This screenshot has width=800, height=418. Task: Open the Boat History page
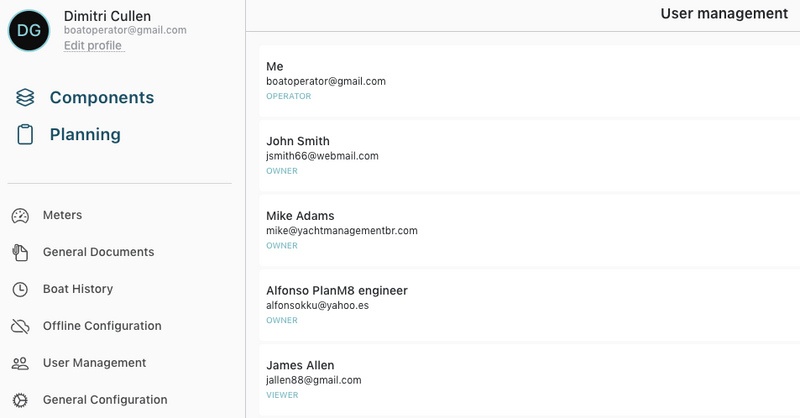pyautogui.click(x=78, y=289)
